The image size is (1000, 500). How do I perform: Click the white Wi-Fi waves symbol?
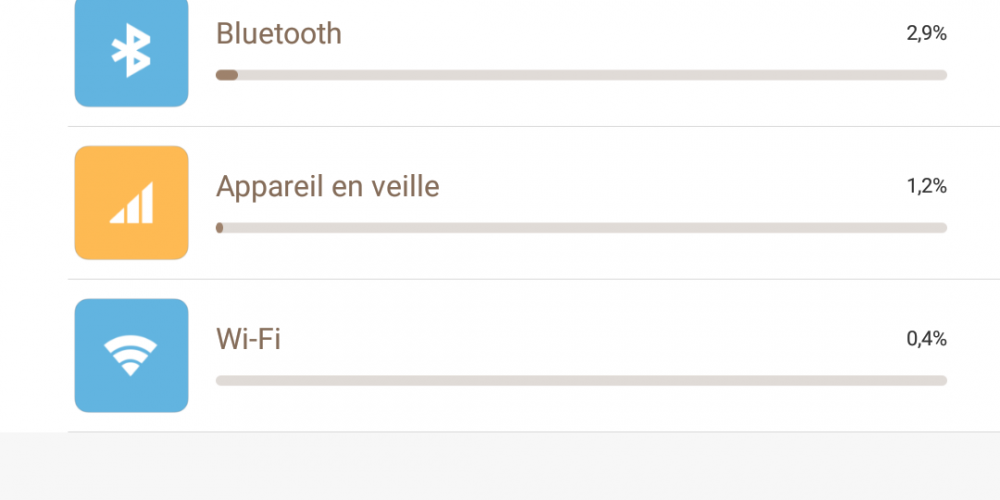click(131, 355)
